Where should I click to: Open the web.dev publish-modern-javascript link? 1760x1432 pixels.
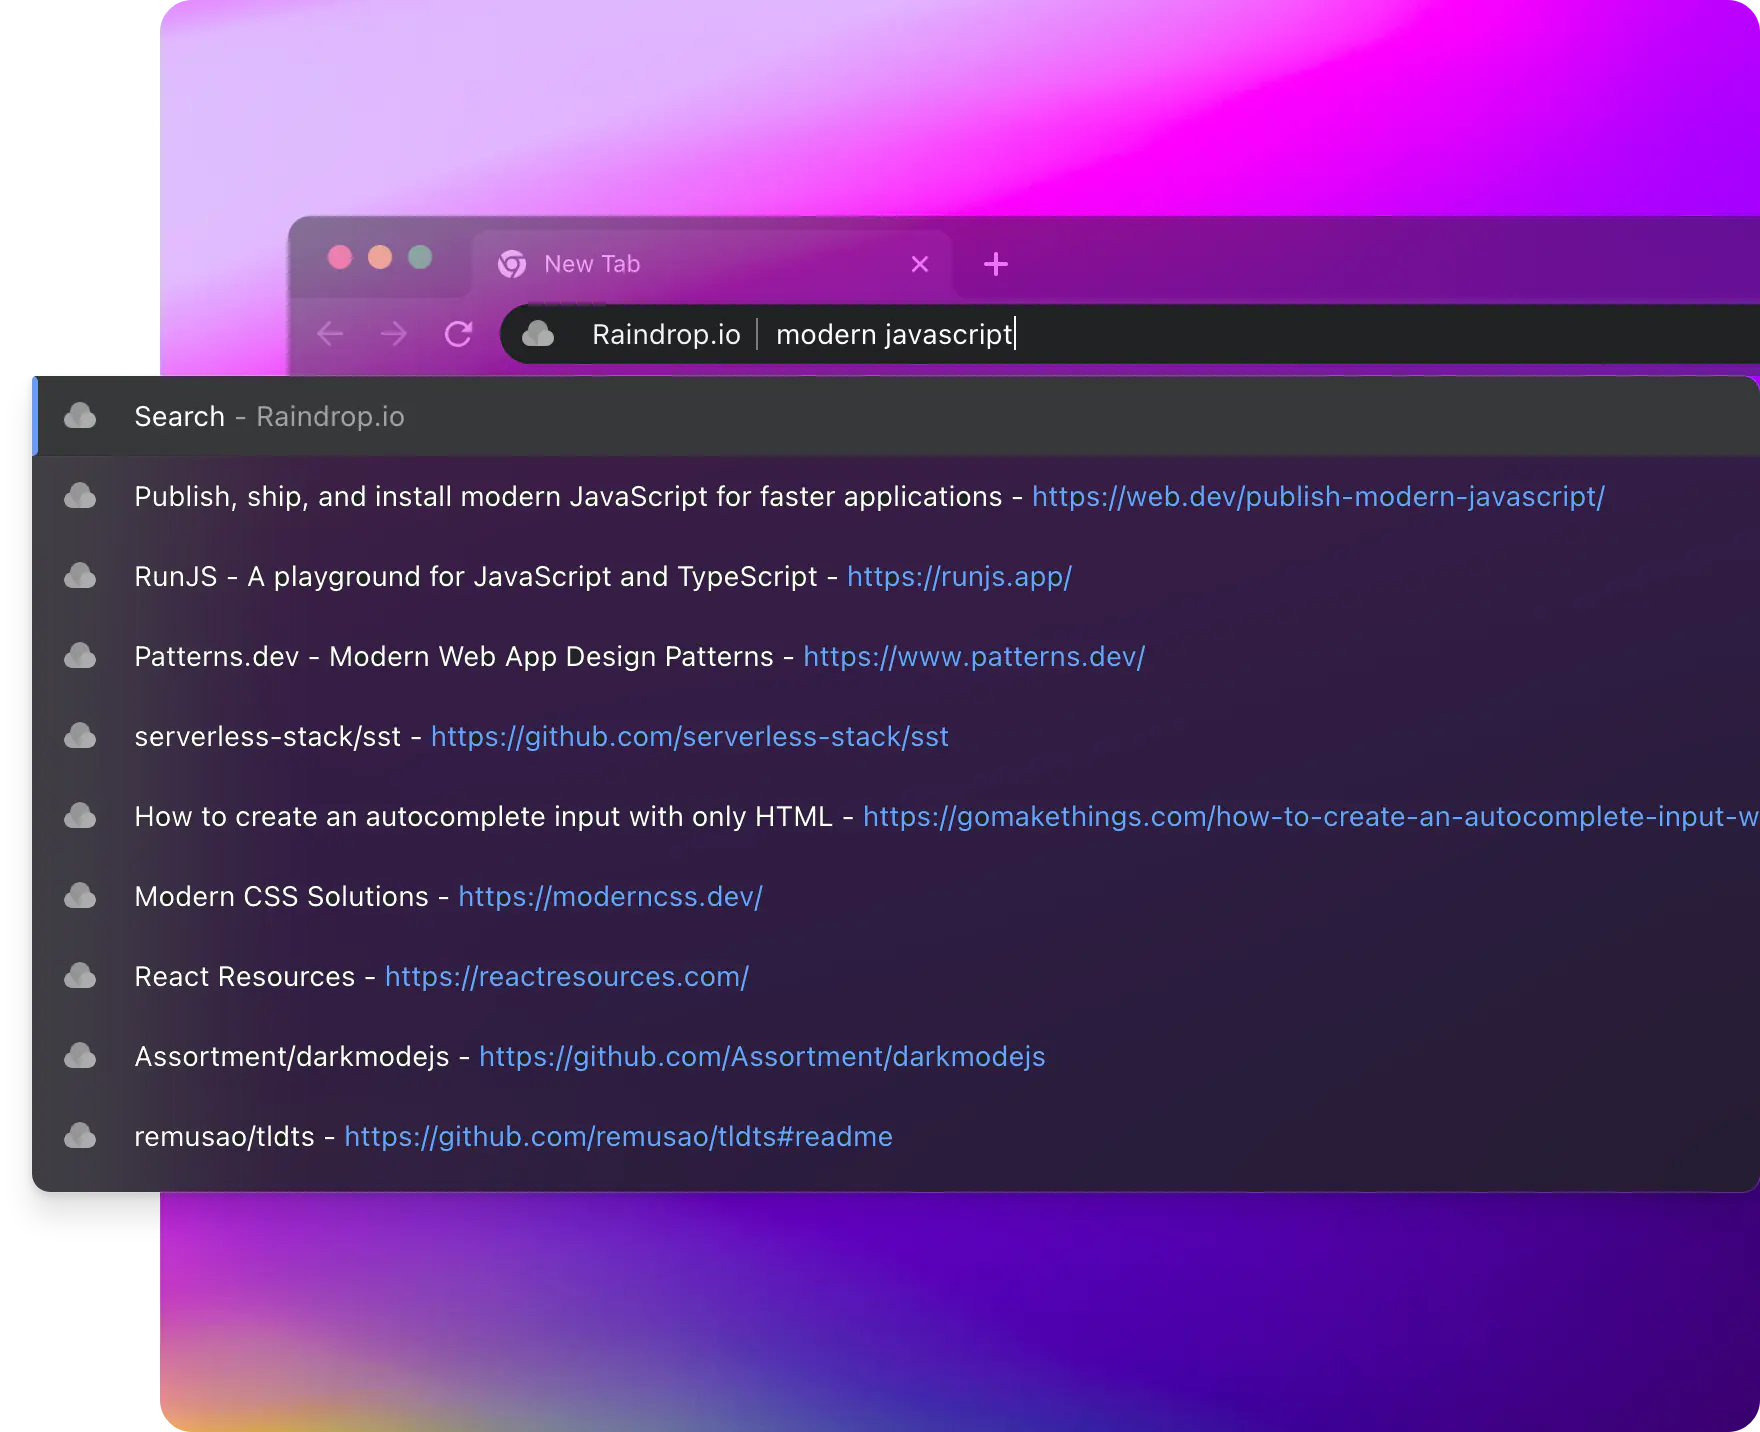pyautogui.click(x=1317, y=496)
